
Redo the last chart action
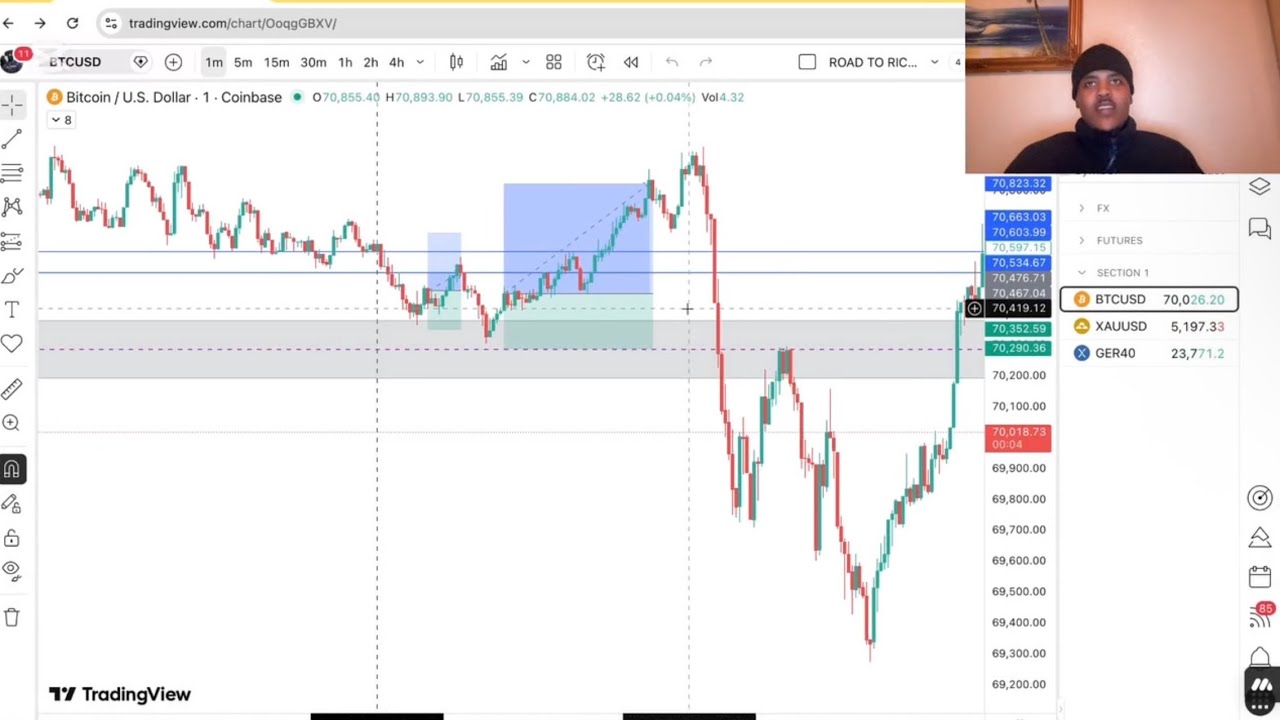click(706, 62)
